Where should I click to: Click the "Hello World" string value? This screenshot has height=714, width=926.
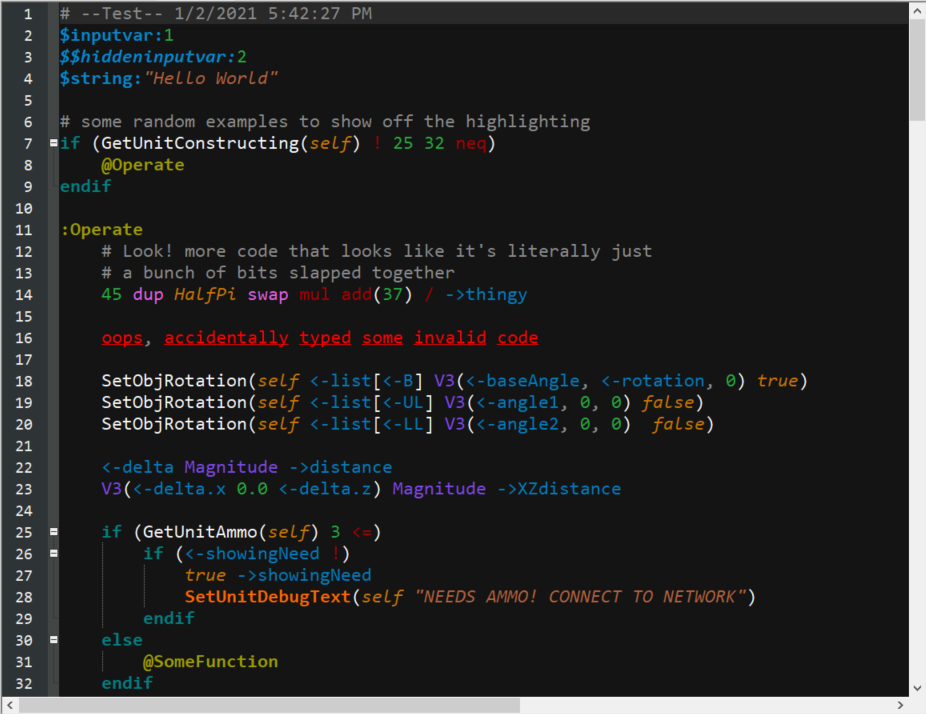coord(211,78)
